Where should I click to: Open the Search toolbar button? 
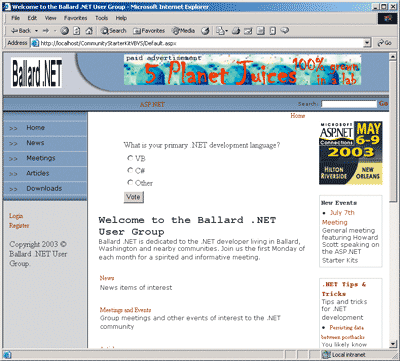pyautogui.click(x=114, y=31)
